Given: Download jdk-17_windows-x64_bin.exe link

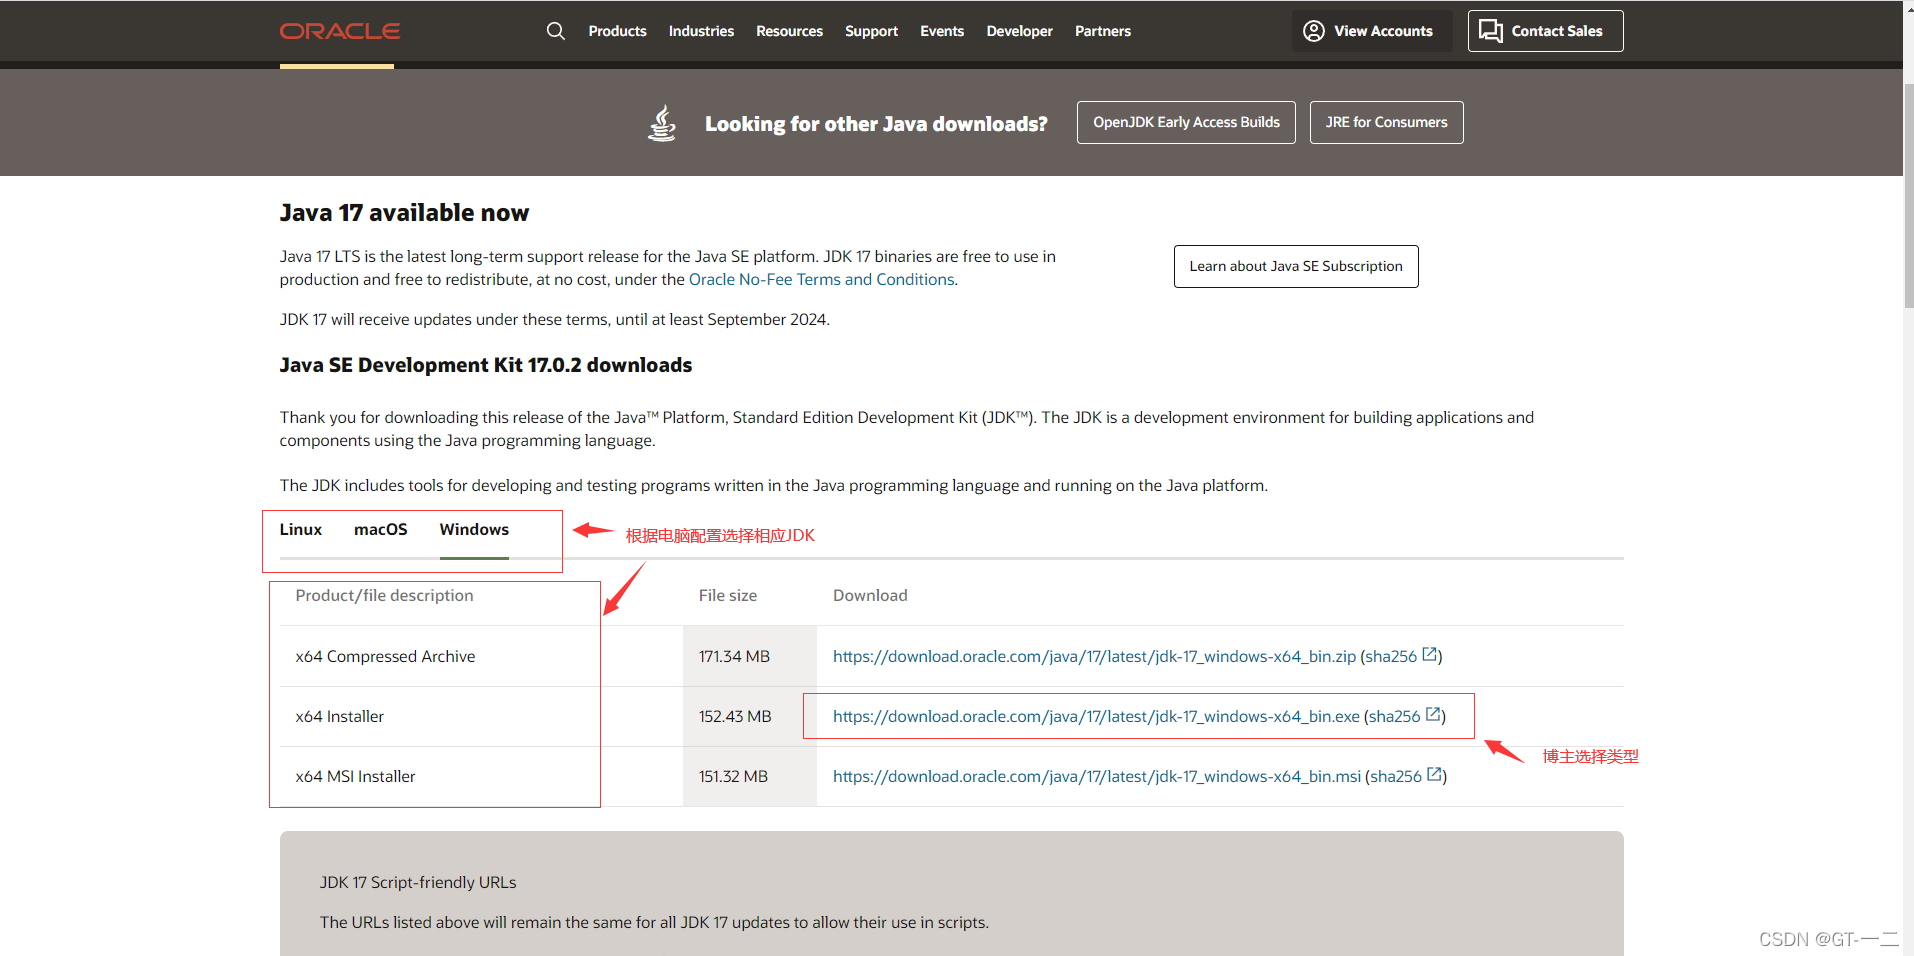Looking at the screenshot, I should pyautogui.click(x=1096, y=716).
